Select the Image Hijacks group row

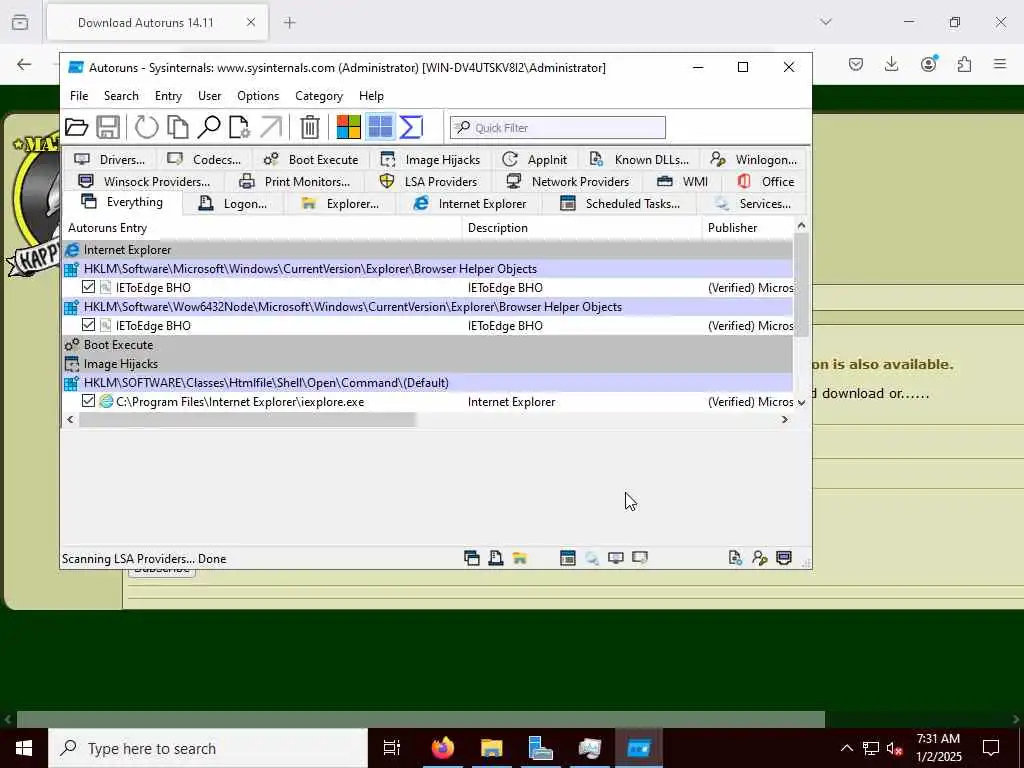[428, 364]
